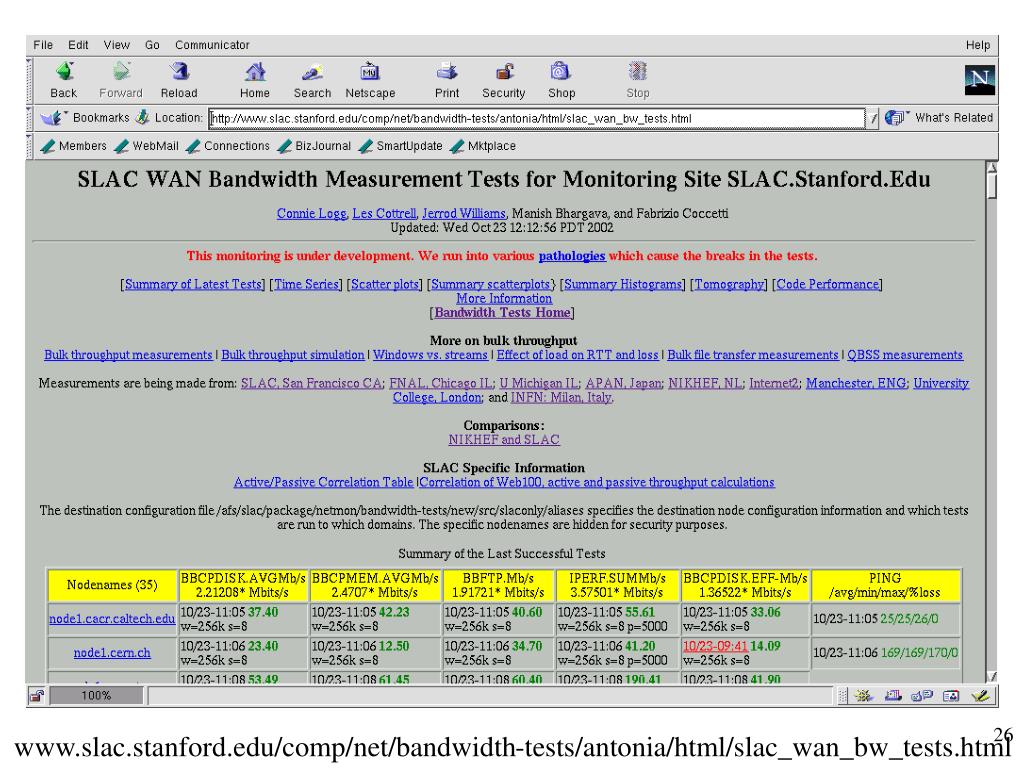Open node1.cacr.caltech.edu link
Viewport: 1024px width, 768px height.
pyautogui.click(x=112, y=619)
